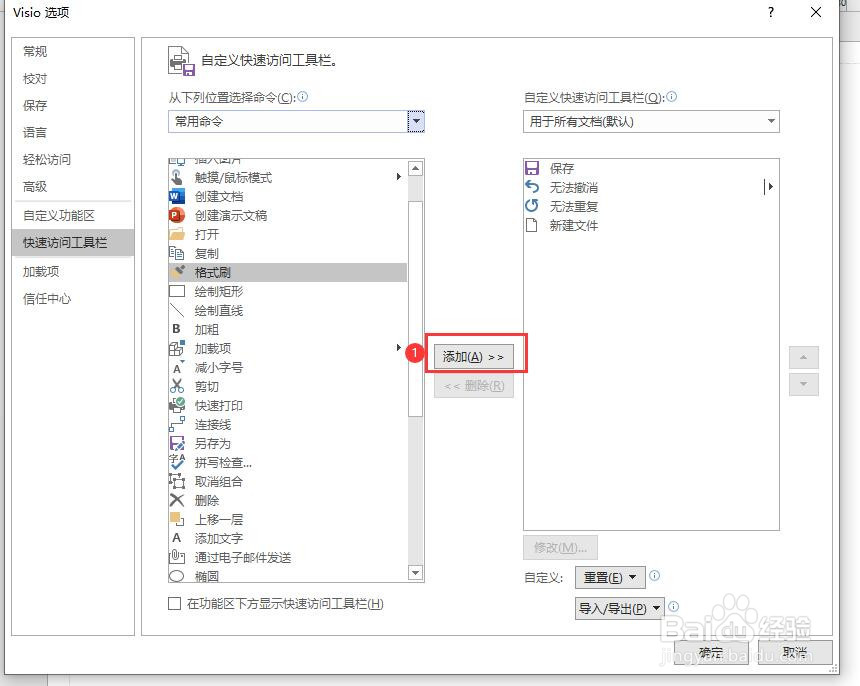Click the 确定 button
Image resolution: width=860 pixels, height=686 pixels.
pos(712,652)
